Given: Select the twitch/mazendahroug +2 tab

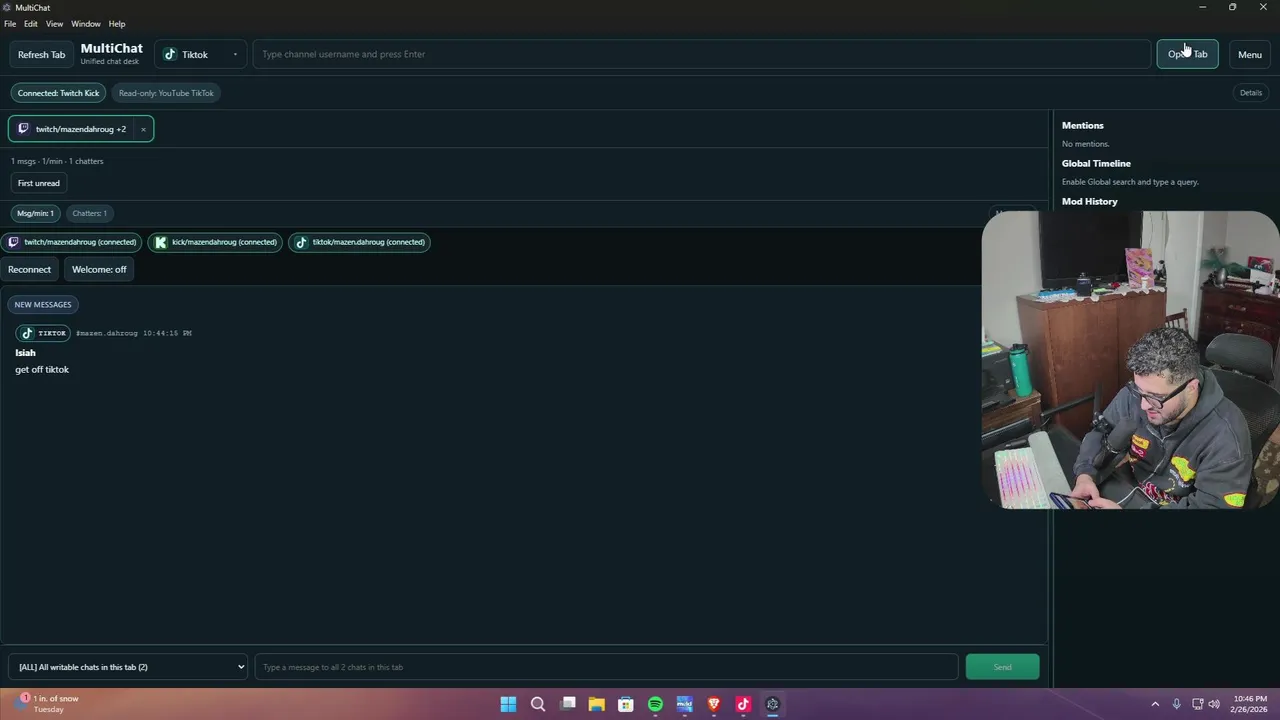Looking at the screenshot, I should (x=80, y=129).
